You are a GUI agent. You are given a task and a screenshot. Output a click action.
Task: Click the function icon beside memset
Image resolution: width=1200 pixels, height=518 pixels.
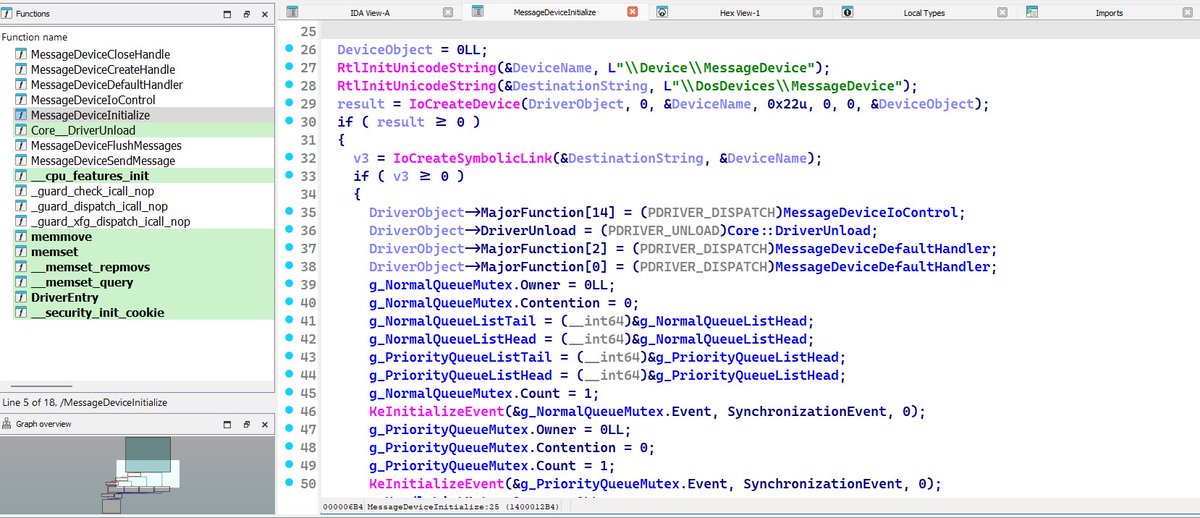pyautogui.click(x=21, y=252)
